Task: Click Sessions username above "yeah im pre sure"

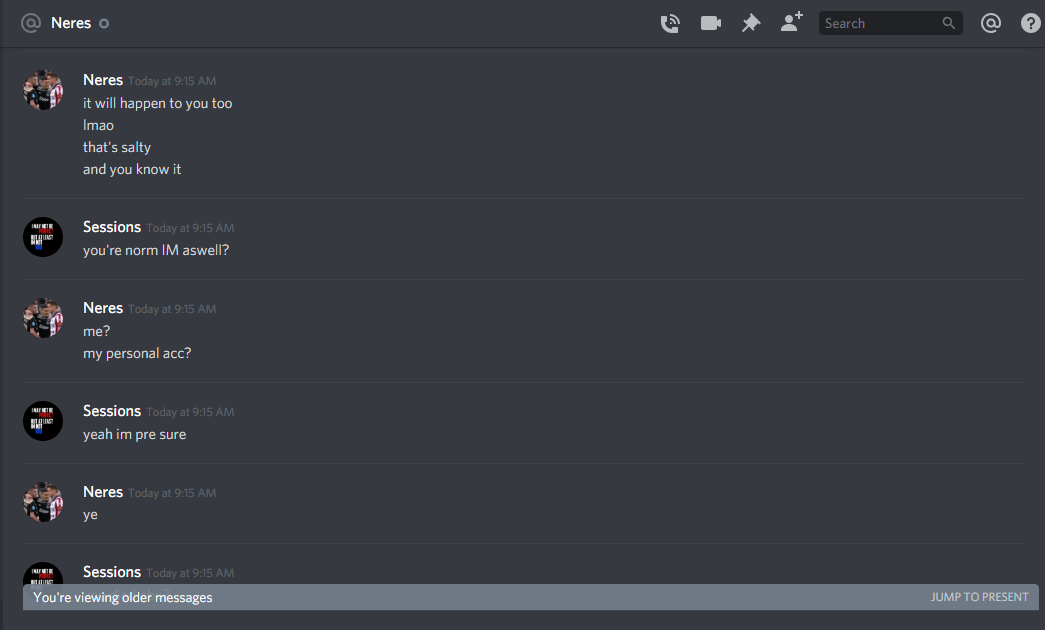Action: (112, 411)
